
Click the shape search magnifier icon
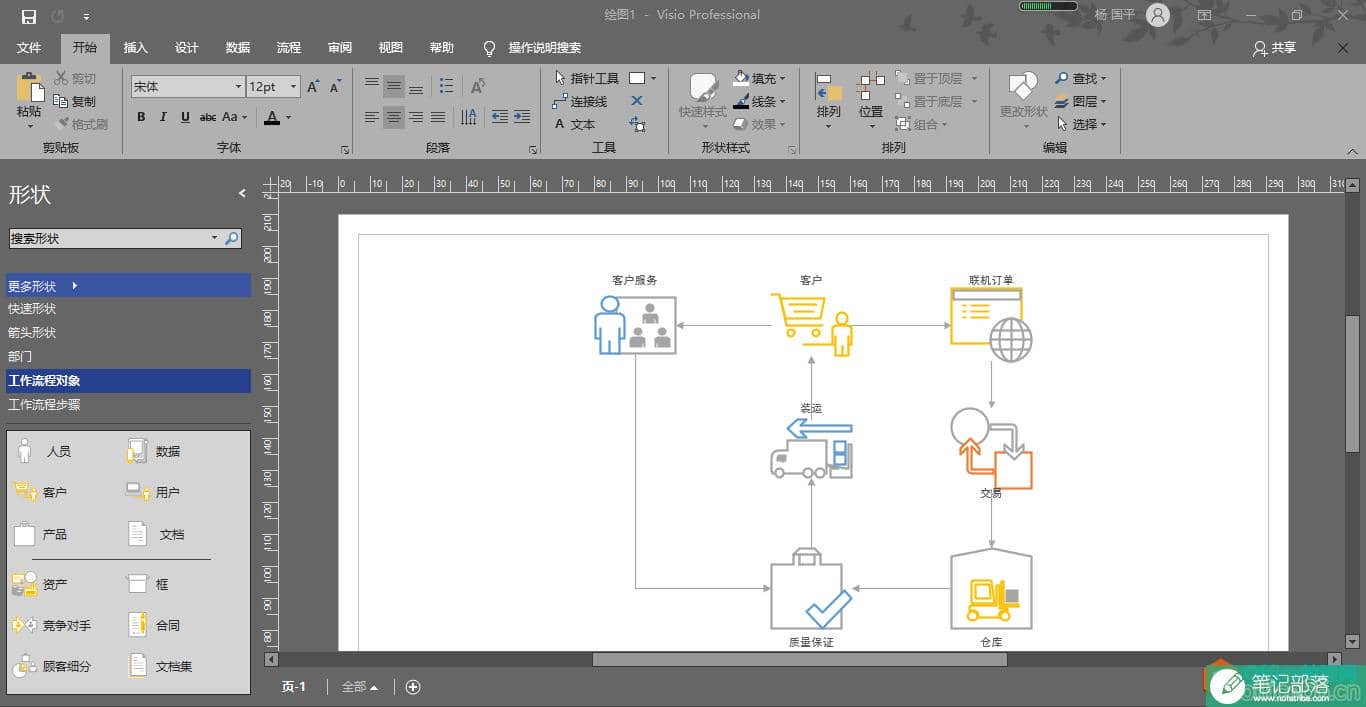[x=232, y=238]
